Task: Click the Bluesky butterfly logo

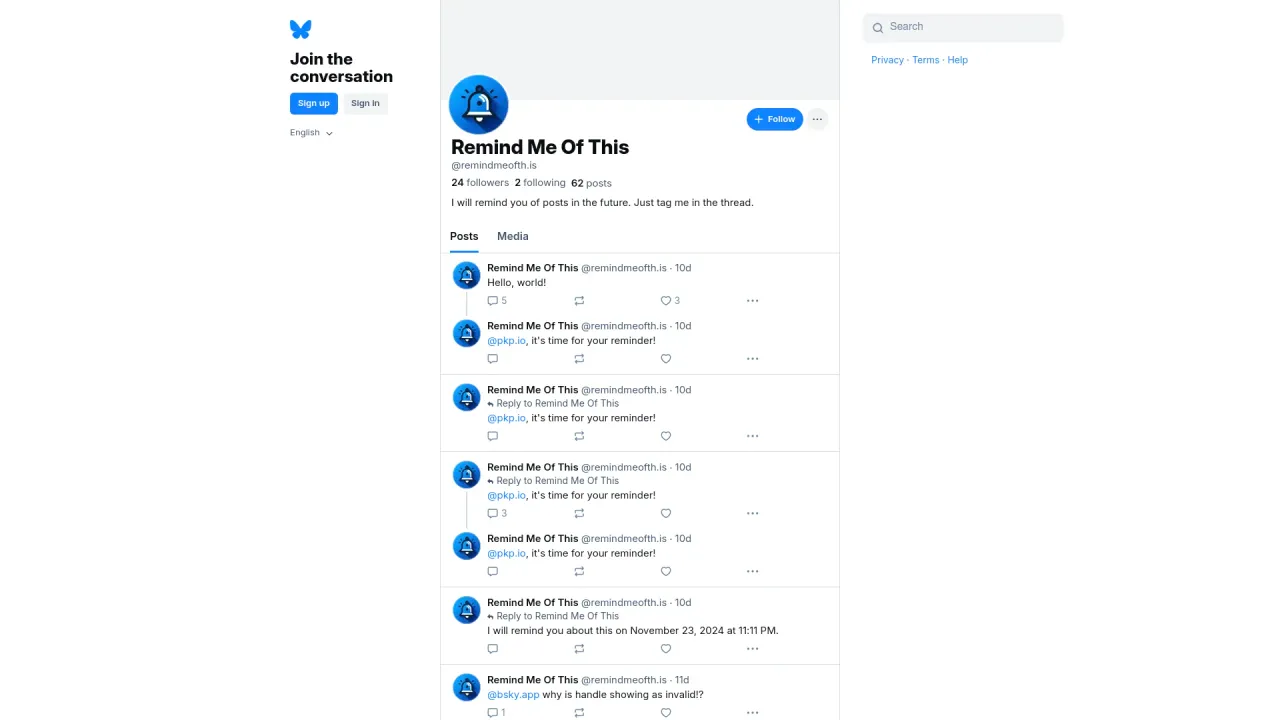Action: coord(300,29)
